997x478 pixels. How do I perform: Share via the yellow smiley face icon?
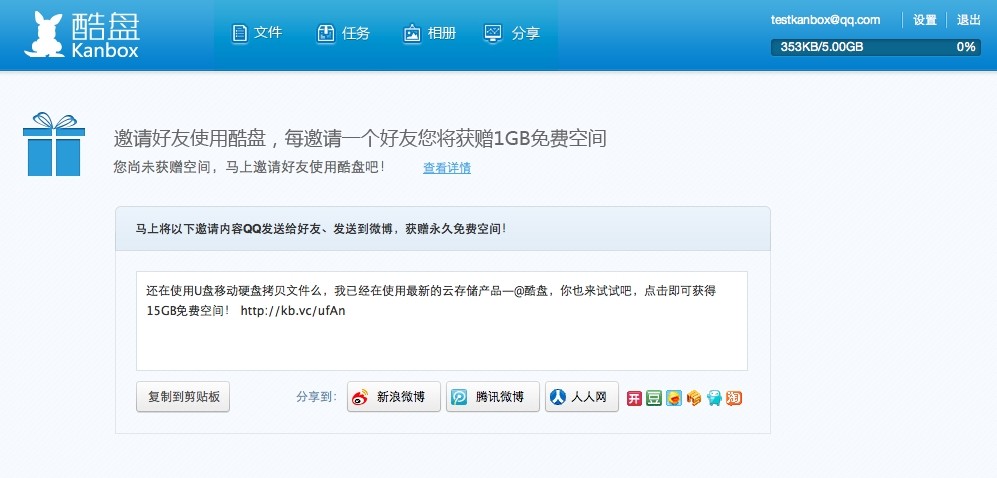coord(673,399)
